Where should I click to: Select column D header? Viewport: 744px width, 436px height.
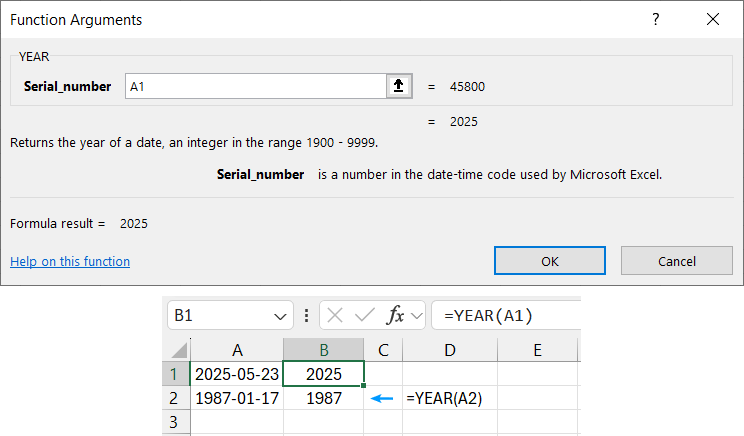click(450, 350)
